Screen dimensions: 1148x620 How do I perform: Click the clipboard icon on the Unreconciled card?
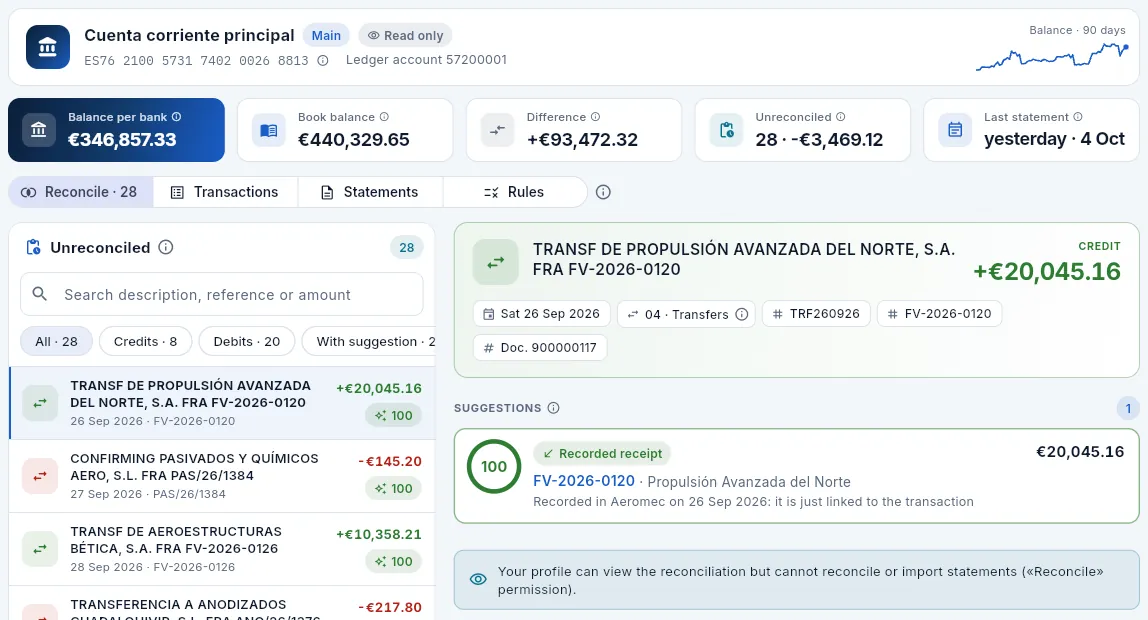(x=726, y=130)
